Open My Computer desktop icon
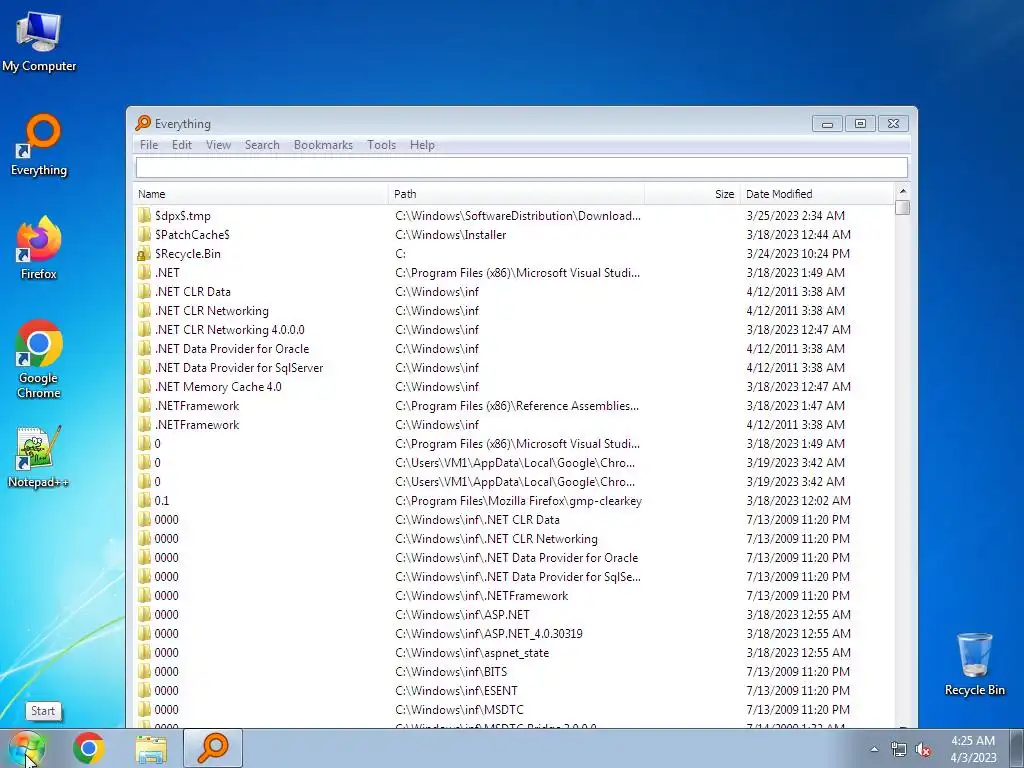 (x=39, y=41)
